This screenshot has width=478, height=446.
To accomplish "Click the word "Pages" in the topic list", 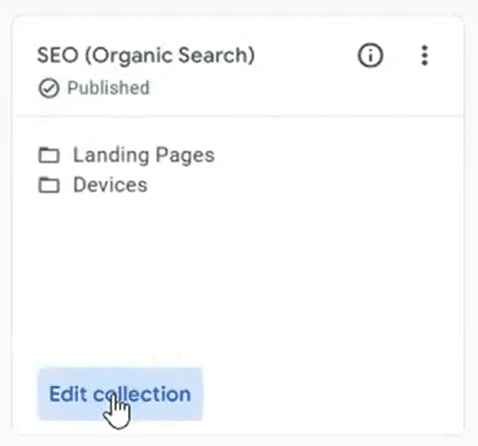I will coord(185,155).
